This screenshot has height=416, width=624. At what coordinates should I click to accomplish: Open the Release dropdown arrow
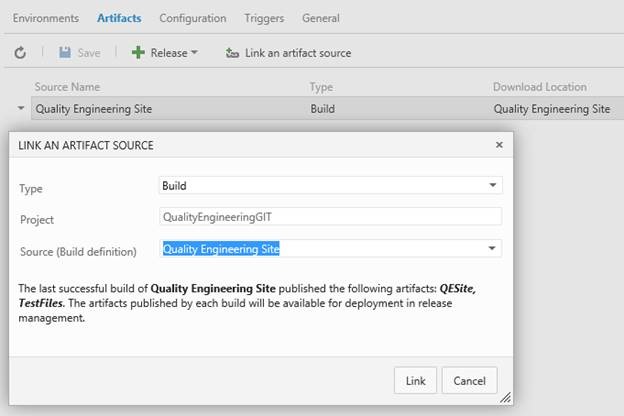pos(194,52)
